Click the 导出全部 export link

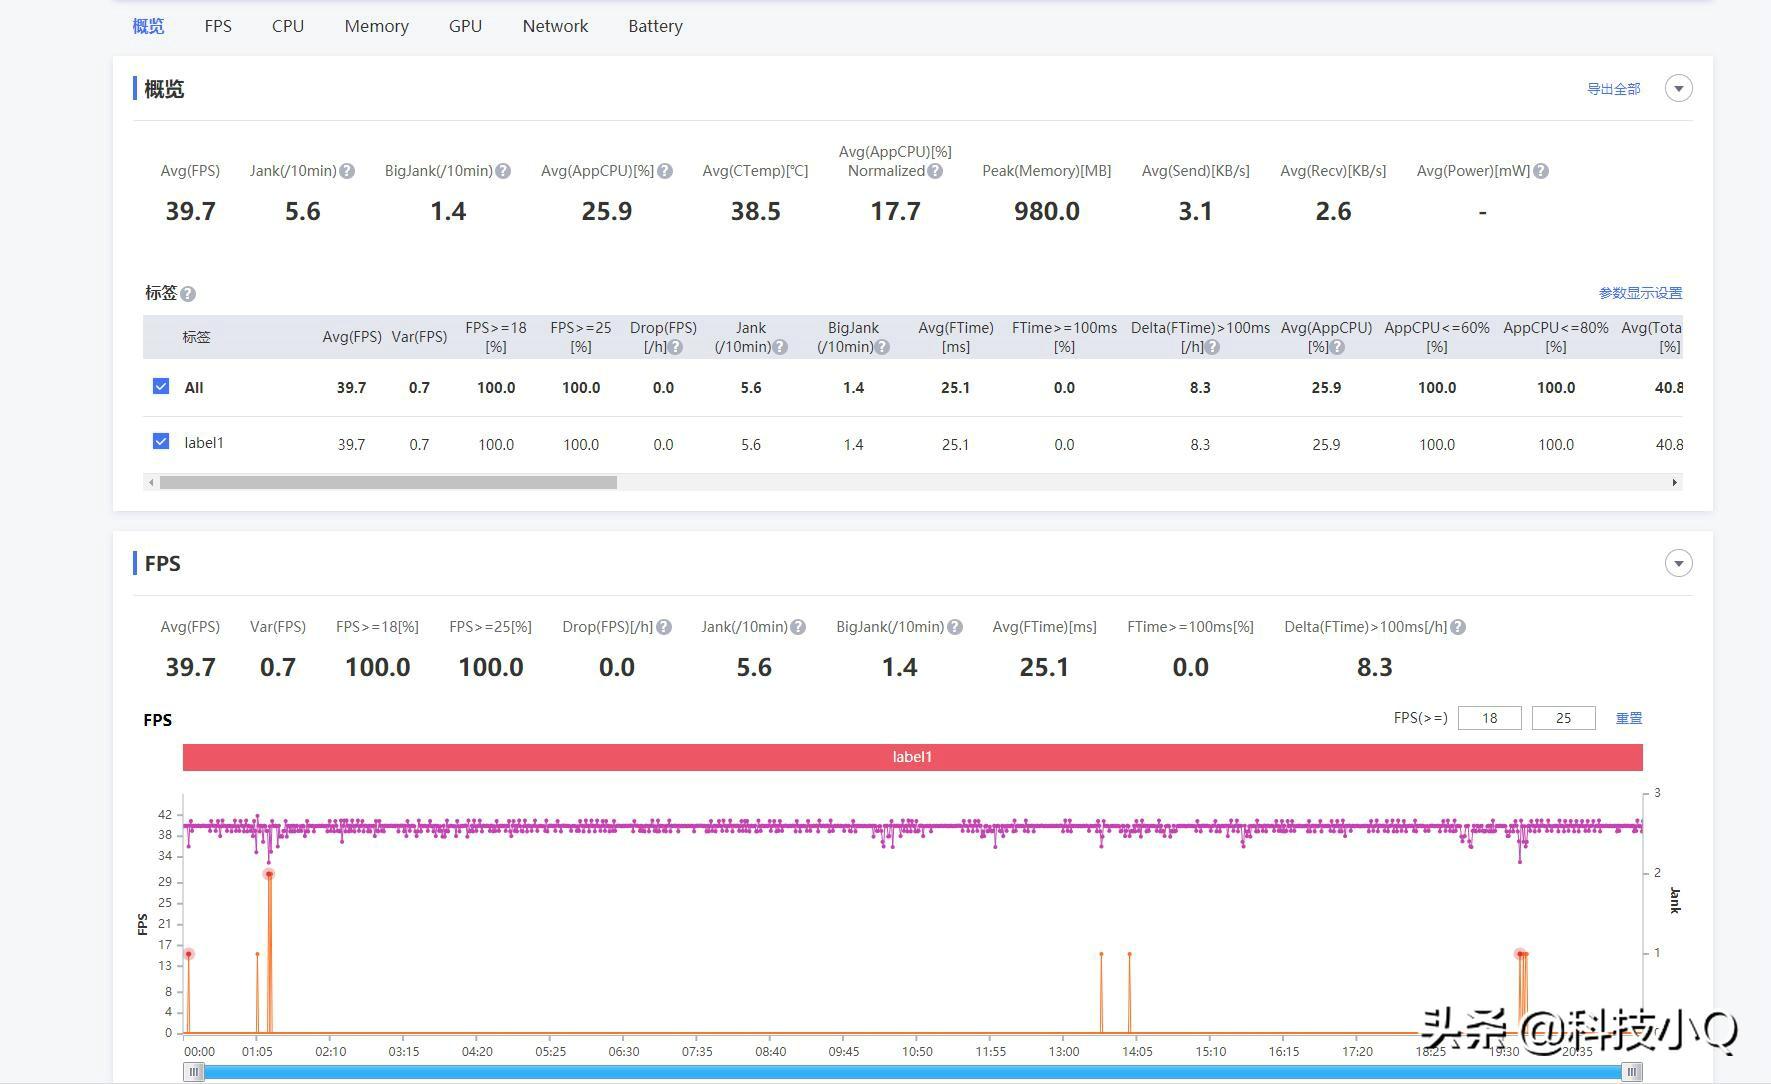tap(1613, 89)
